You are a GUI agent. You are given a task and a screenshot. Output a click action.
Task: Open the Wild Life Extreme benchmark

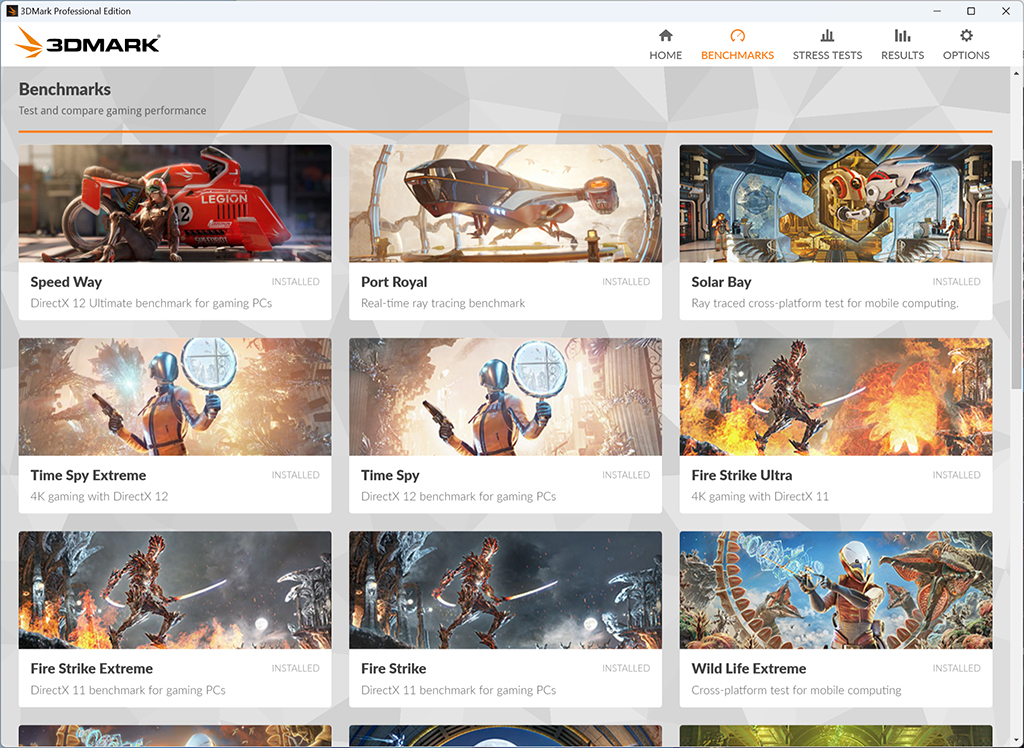coord(836,619)
